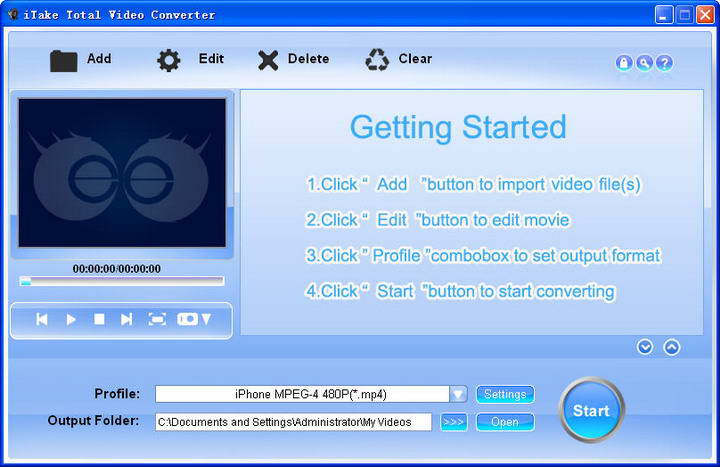The width and height of the screenshot is (720, 467).
Task: Toggle fullscreen preview mode
Action: tap(157, 319)
